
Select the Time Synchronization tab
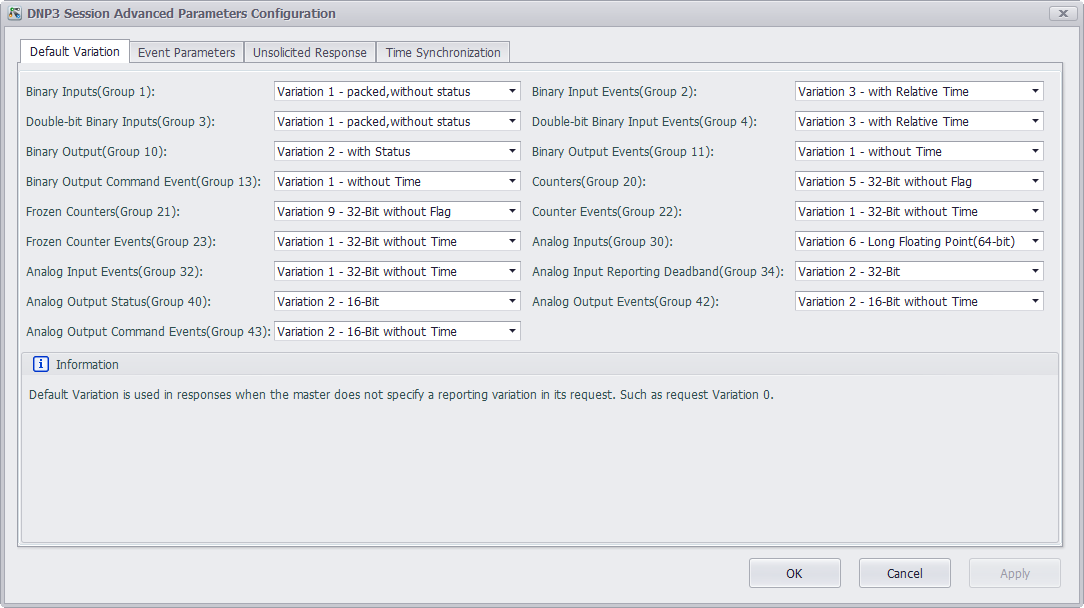point(443,52)
